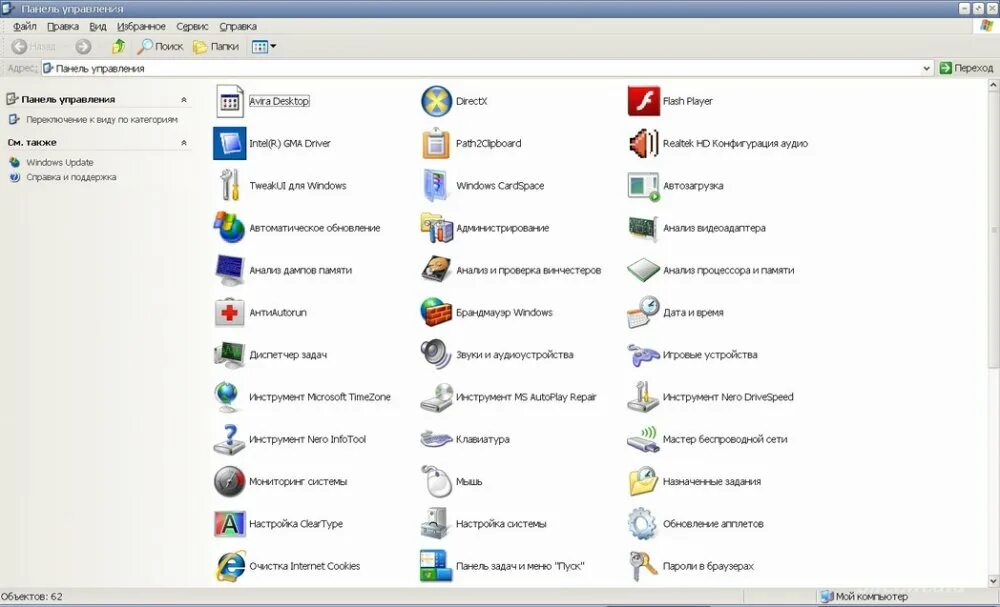
Task: Select the Path2Clipboard icon
Action: click(x=436, y=143)
